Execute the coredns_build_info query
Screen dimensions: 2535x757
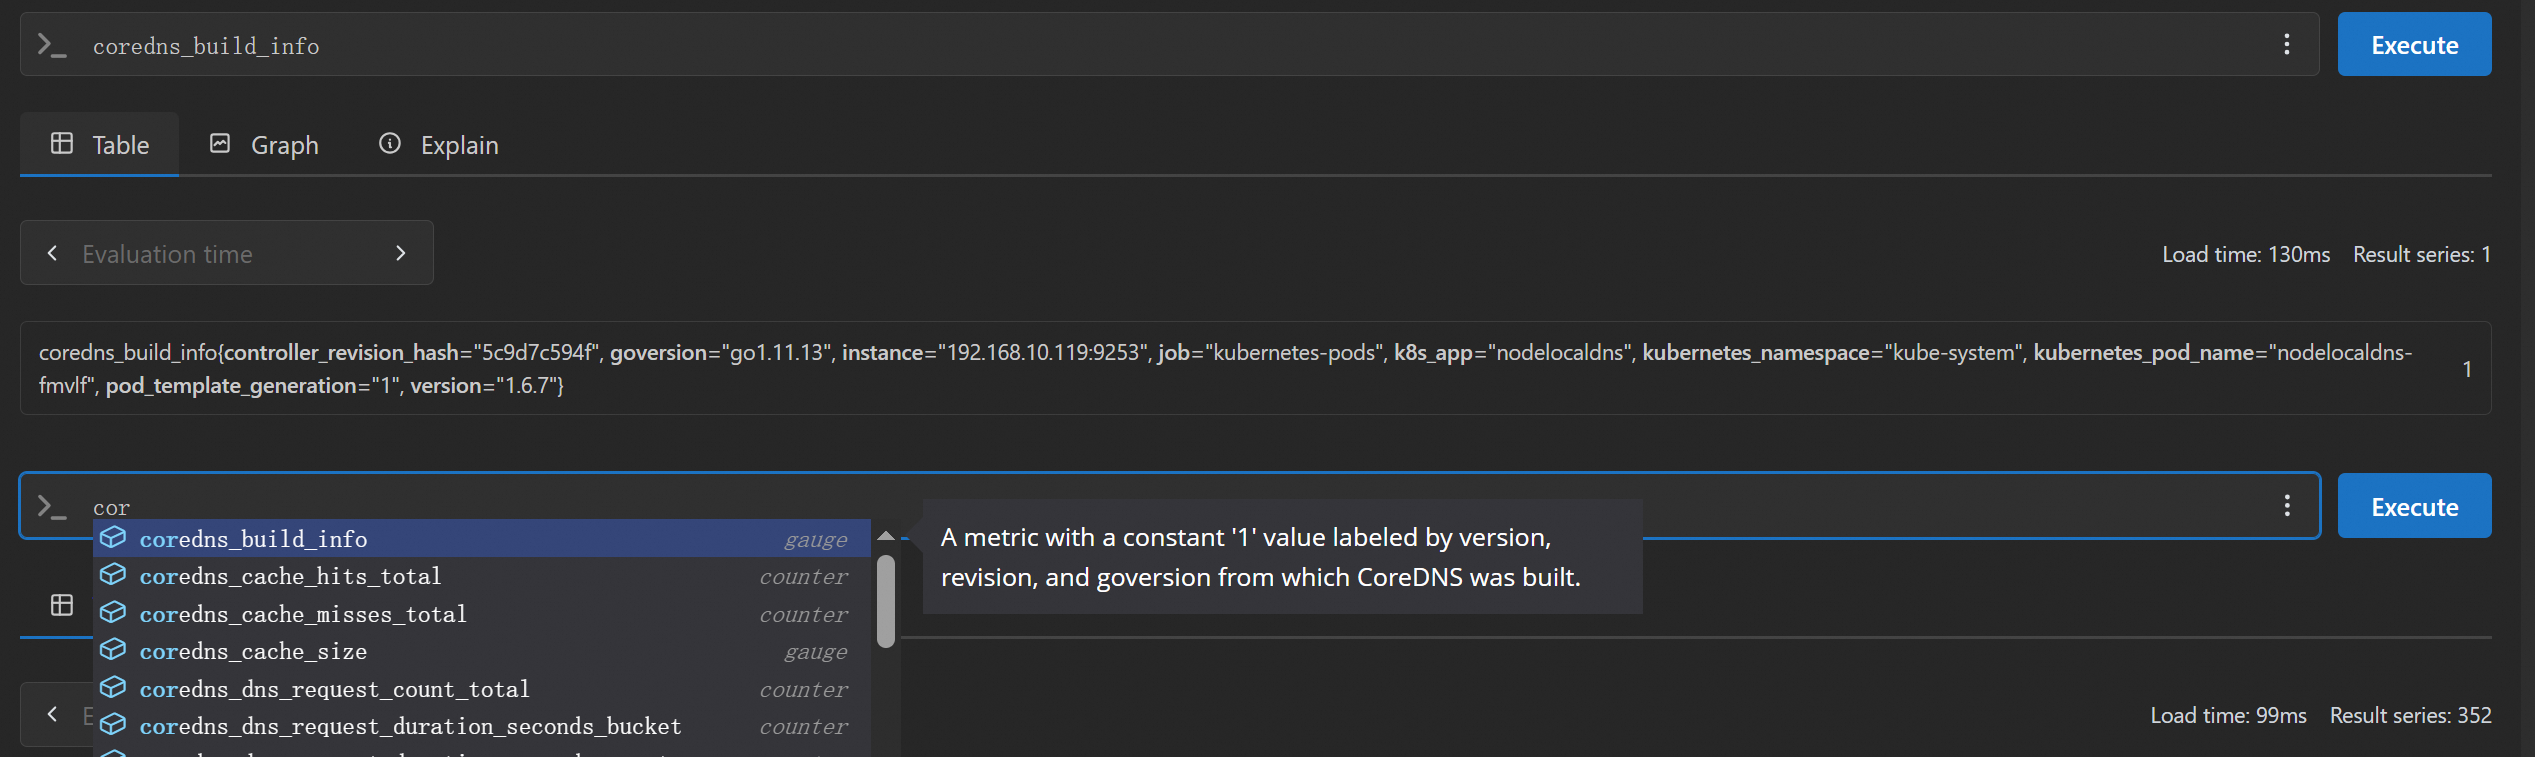2413,45
